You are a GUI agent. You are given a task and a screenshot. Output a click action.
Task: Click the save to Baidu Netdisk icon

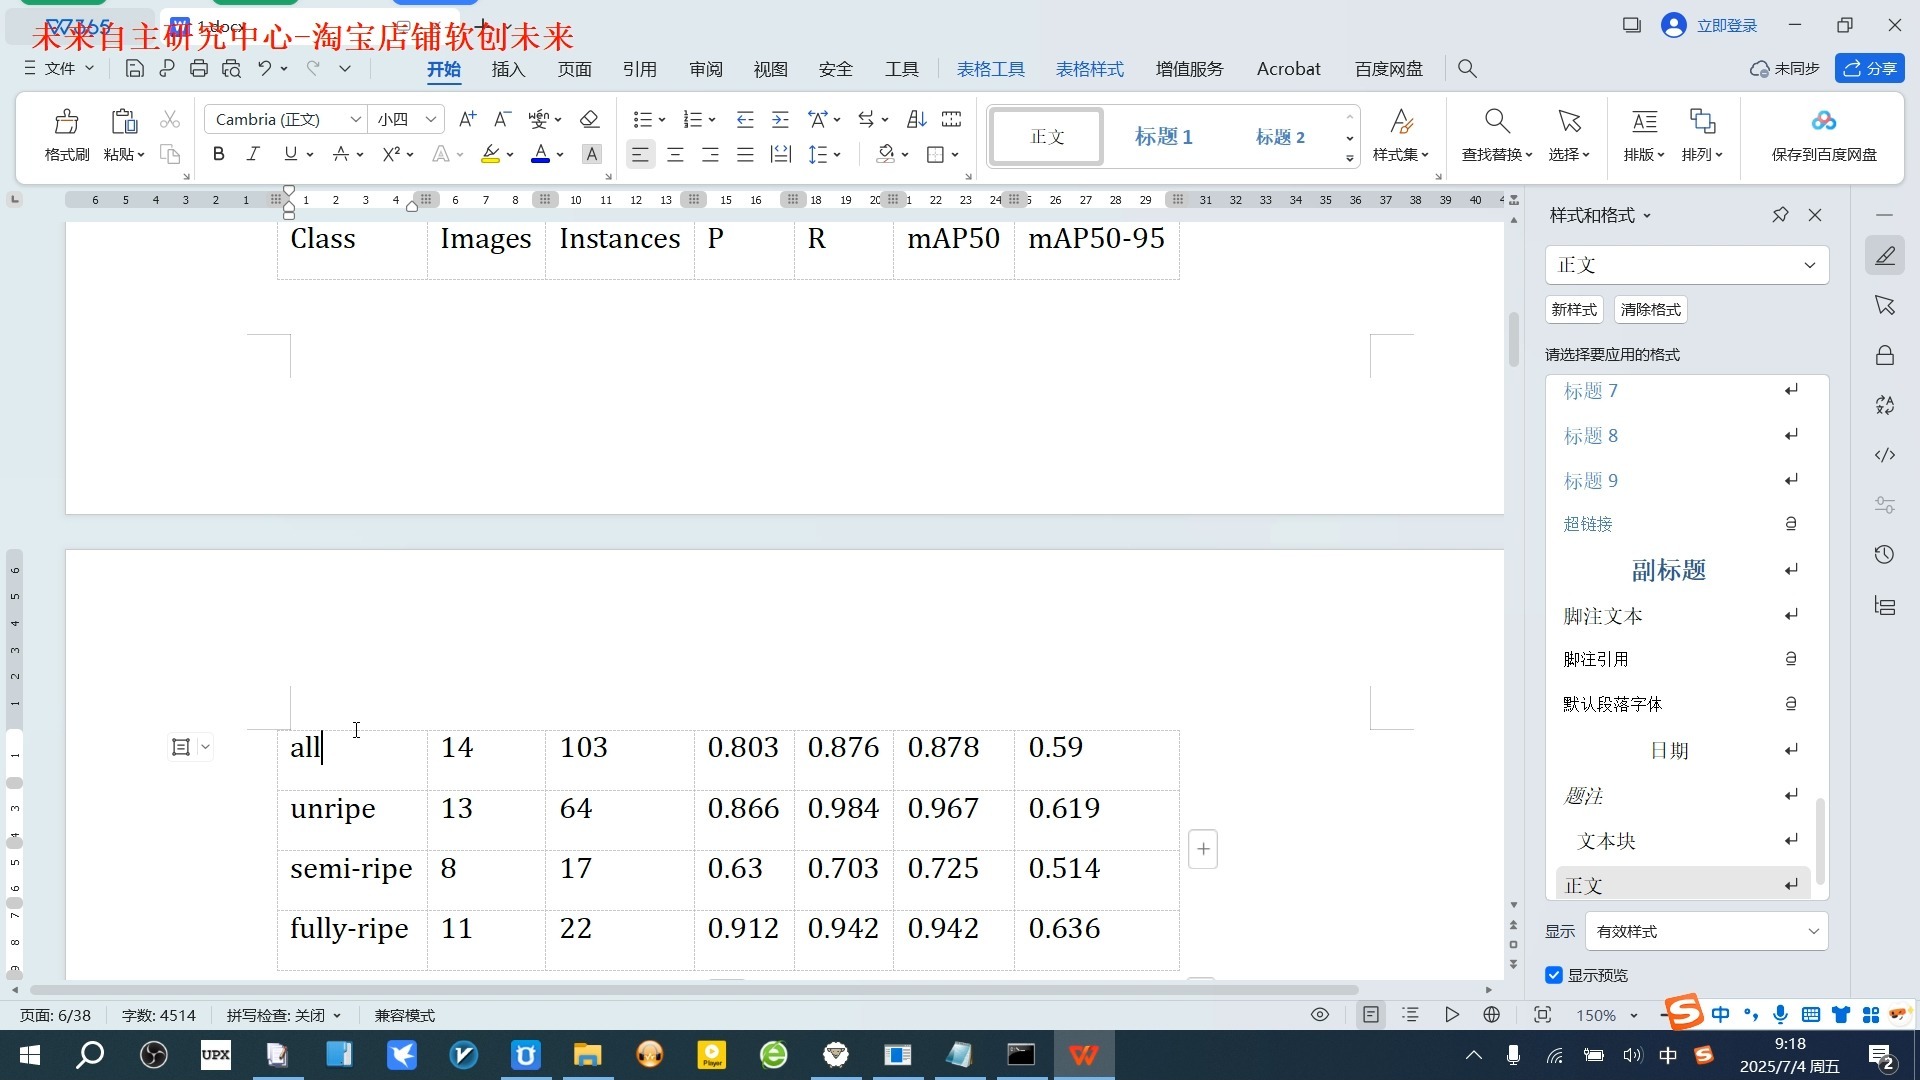[x=1822, y=135]
